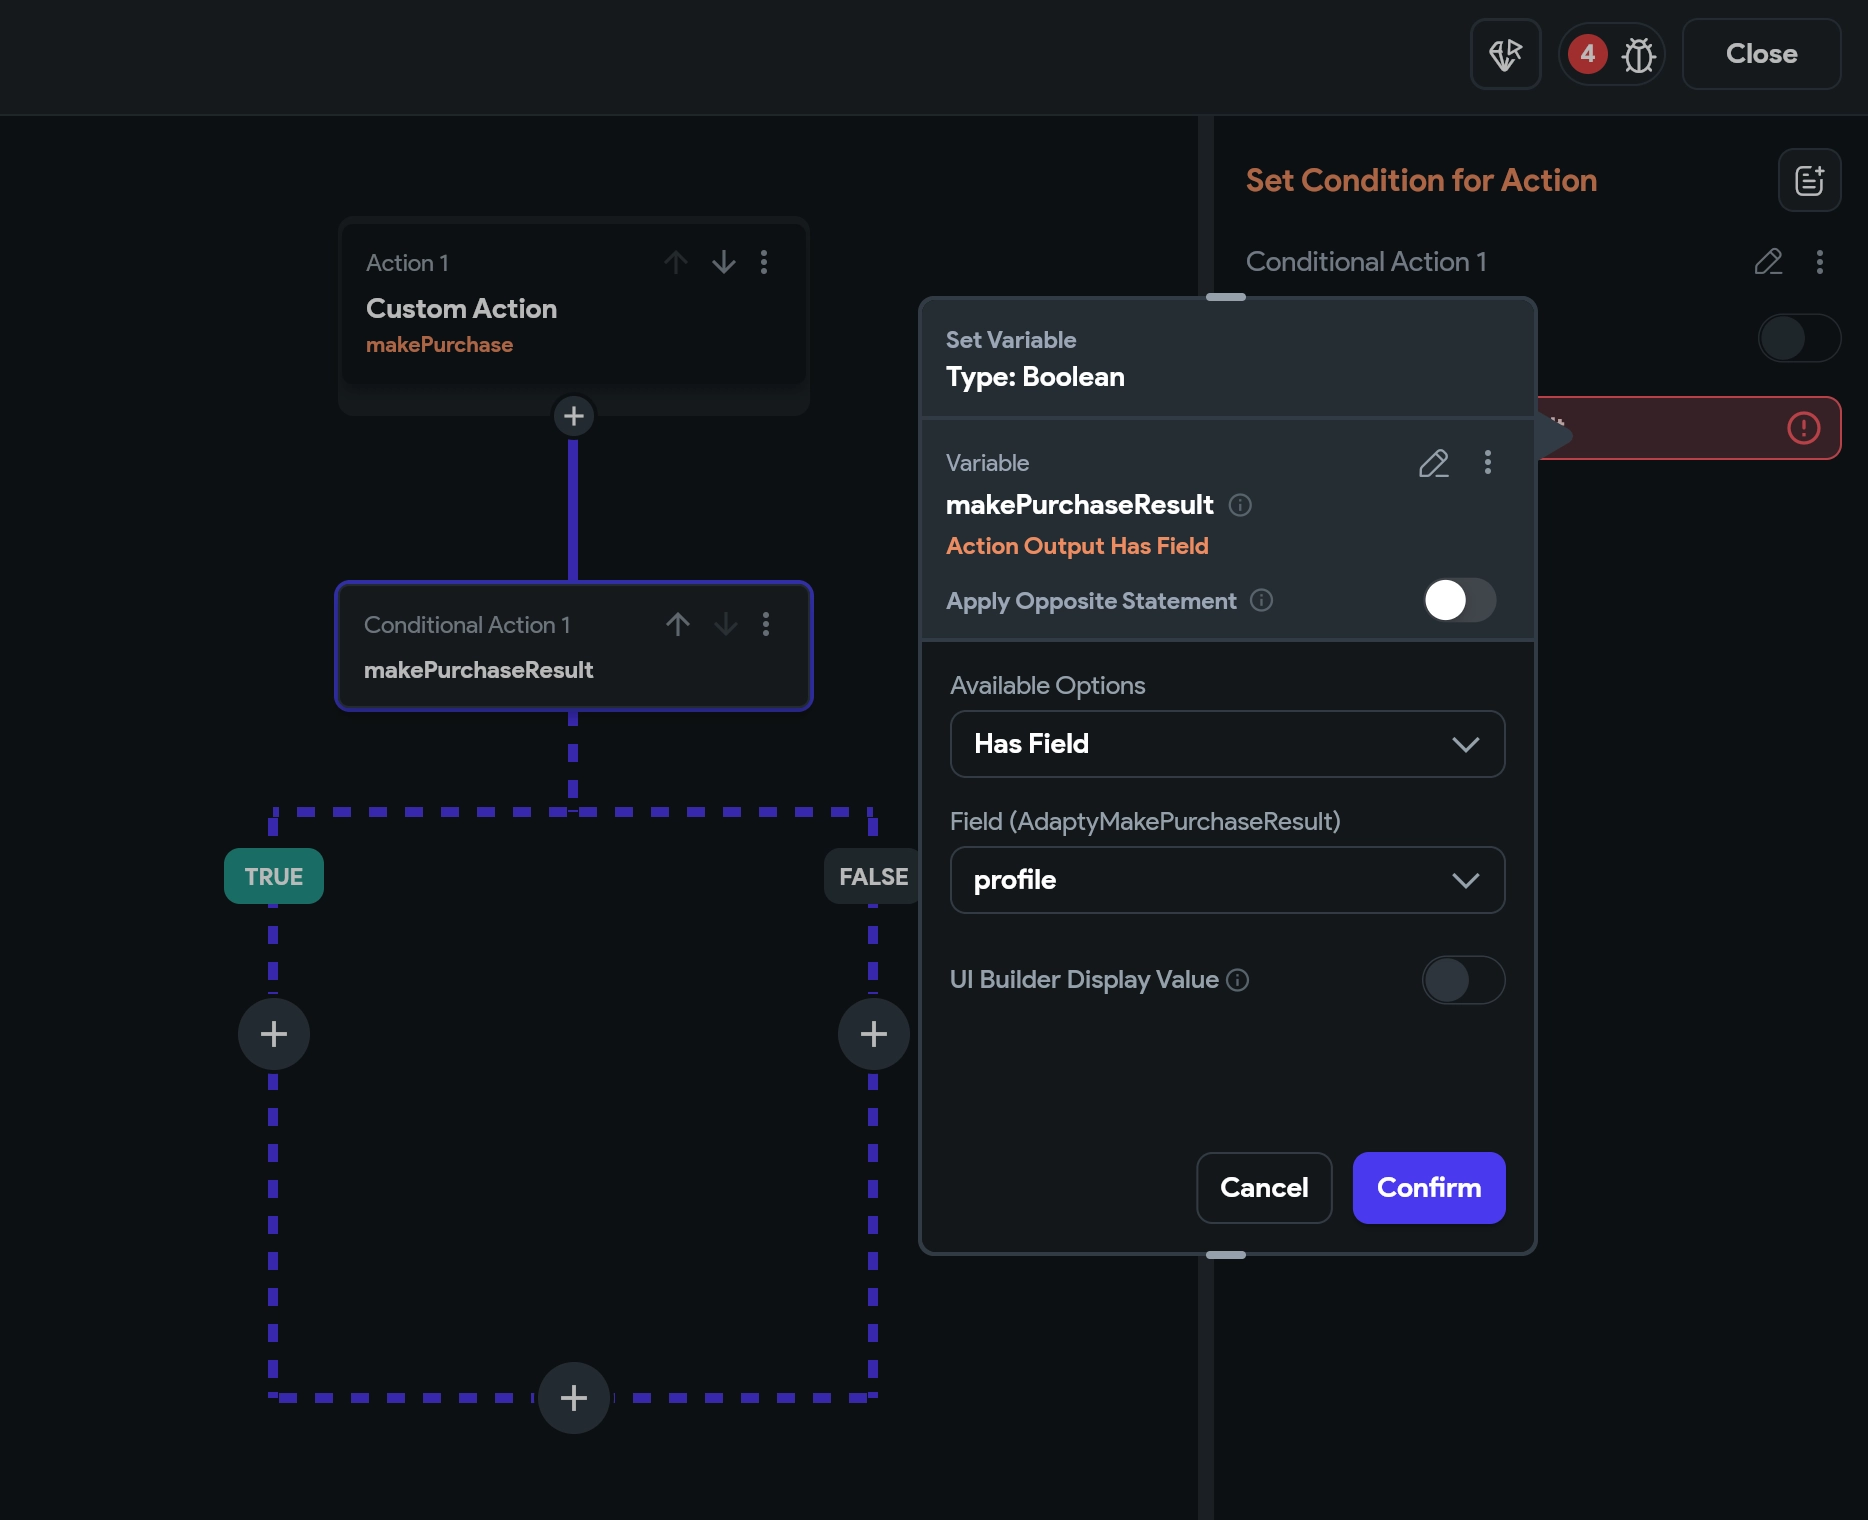Open the add notes icon in panel header
This screenshot has height=1520, width=1868.
point(1809,180)
